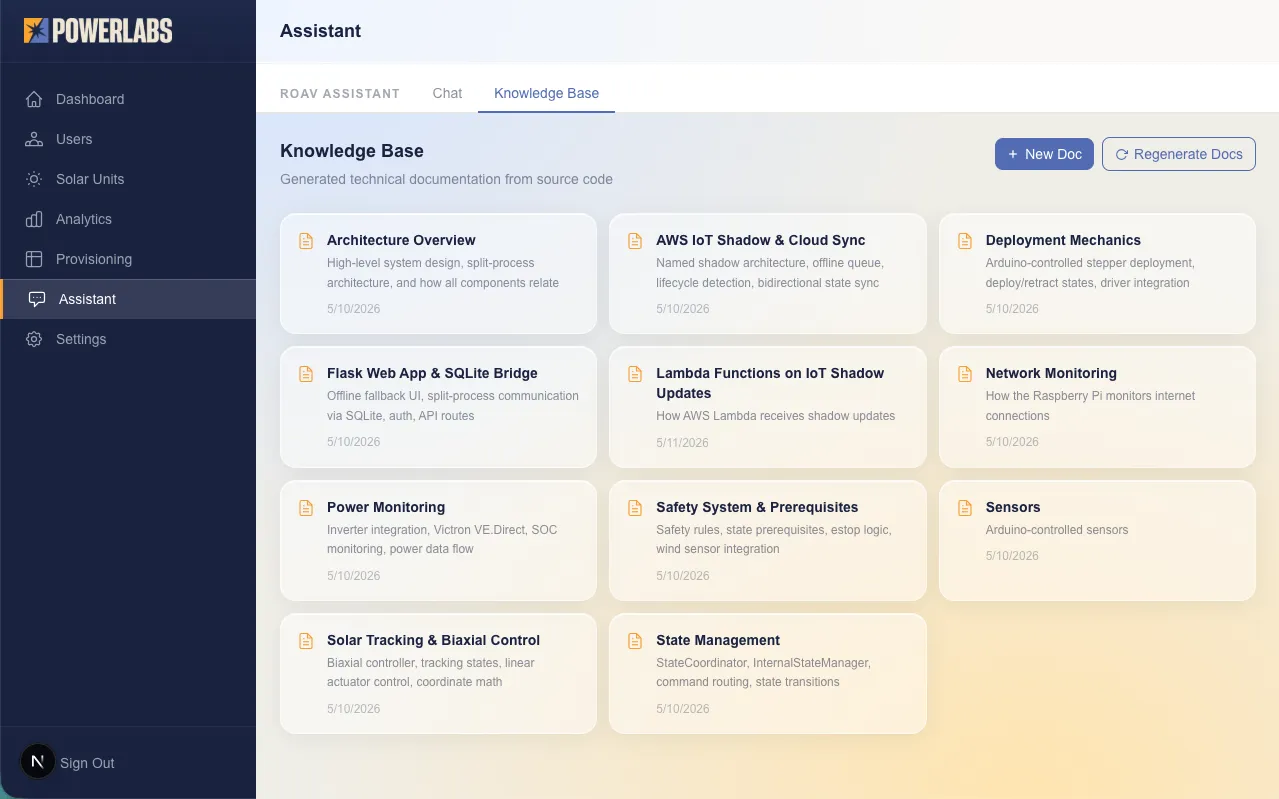Switch to the Chat tab

(x=447, y=93)
